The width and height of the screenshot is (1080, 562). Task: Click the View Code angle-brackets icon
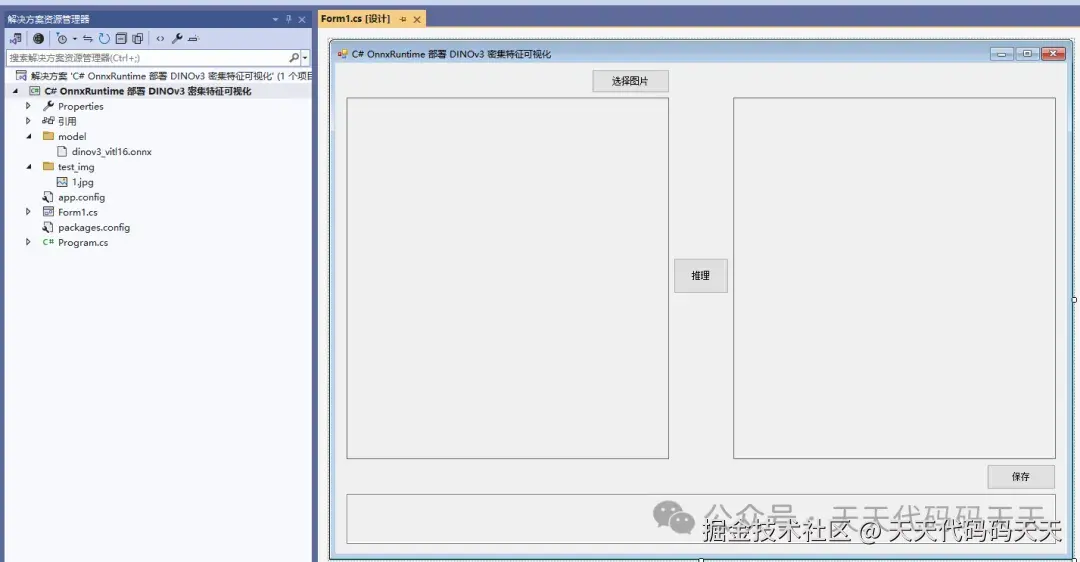tap(160, 39)
